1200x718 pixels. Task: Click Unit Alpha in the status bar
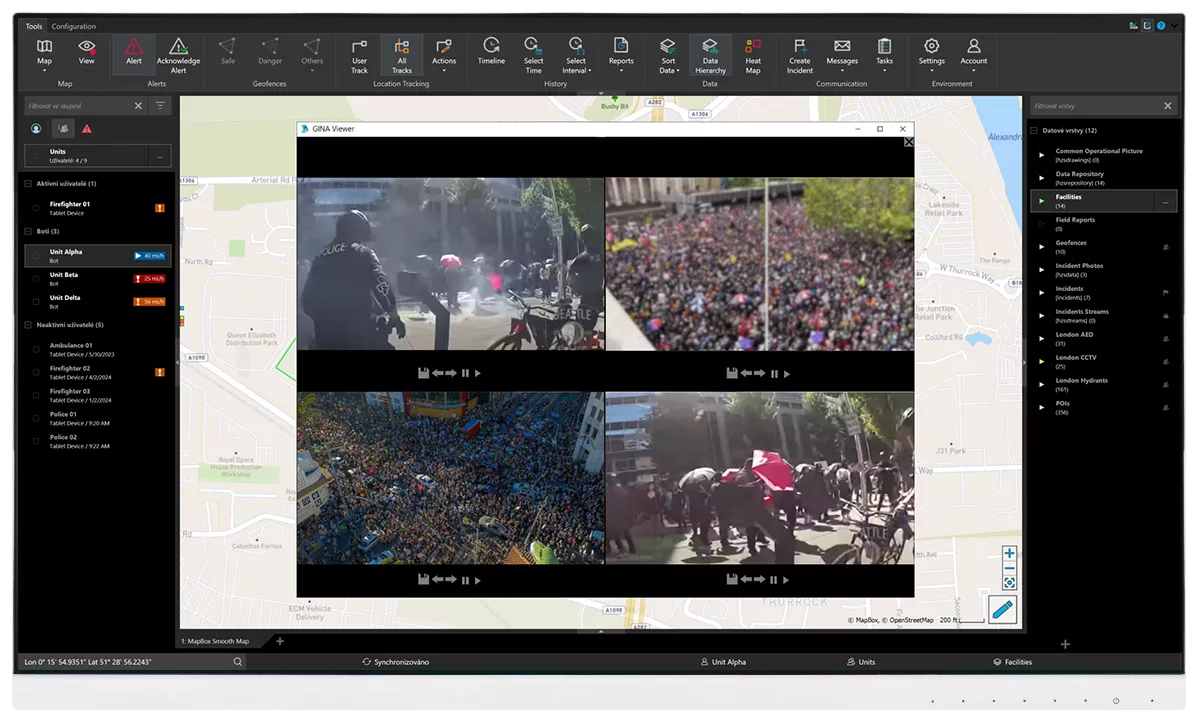coord(723,662)
